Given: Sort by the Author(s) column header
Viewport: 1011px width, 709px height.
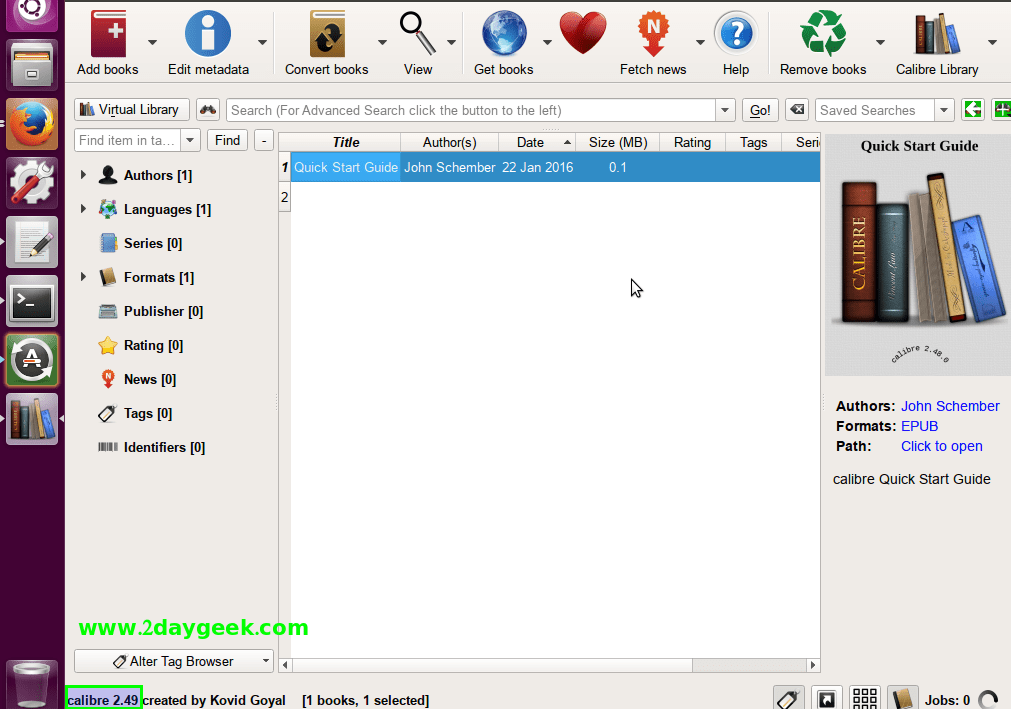Looking at the screenshot, I should [449, 142].
